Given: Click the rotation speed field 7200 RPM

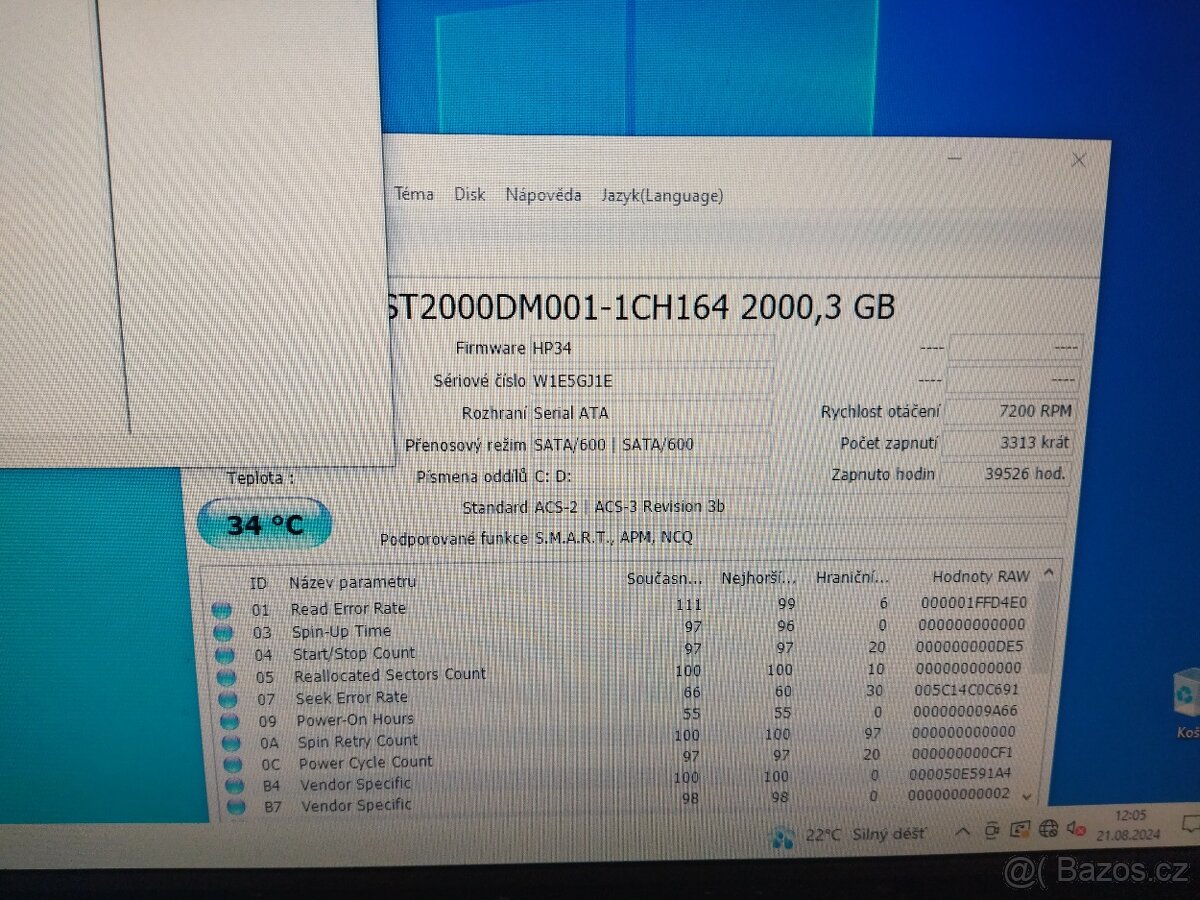Looking at the screenshot, I should click(1011, 411).
